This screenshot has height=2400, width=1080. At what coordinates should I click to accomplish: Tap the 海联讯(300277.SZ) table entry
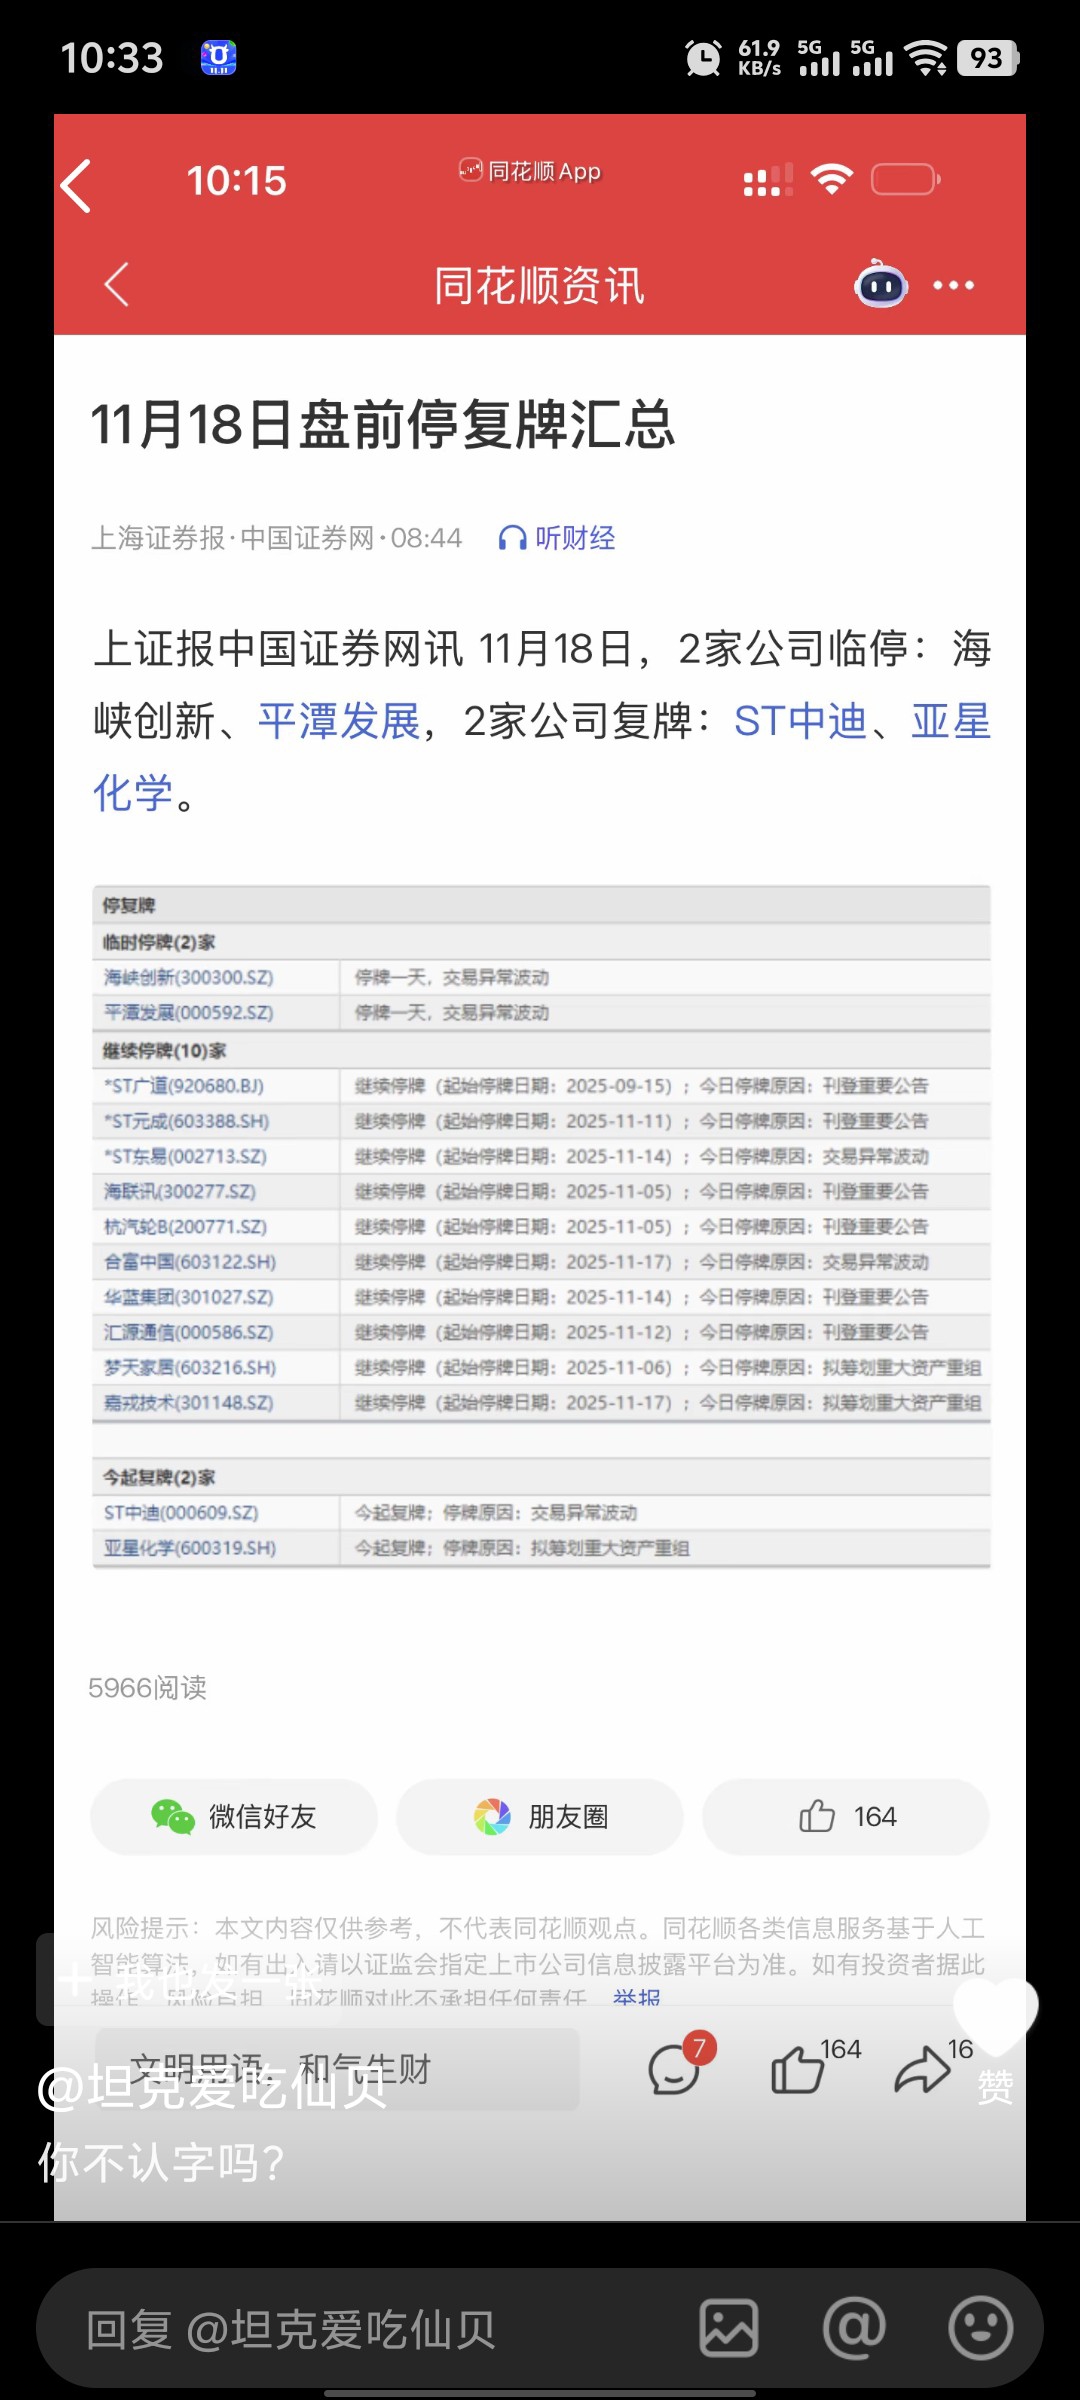[x=180, y=1191]
